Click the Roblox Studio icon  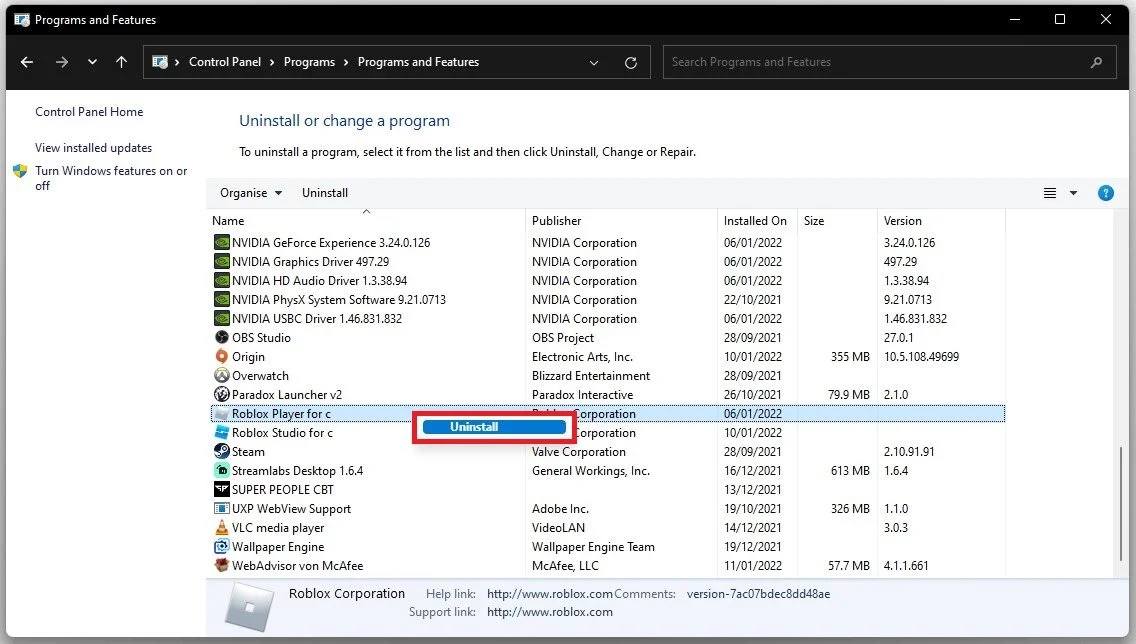222,432
